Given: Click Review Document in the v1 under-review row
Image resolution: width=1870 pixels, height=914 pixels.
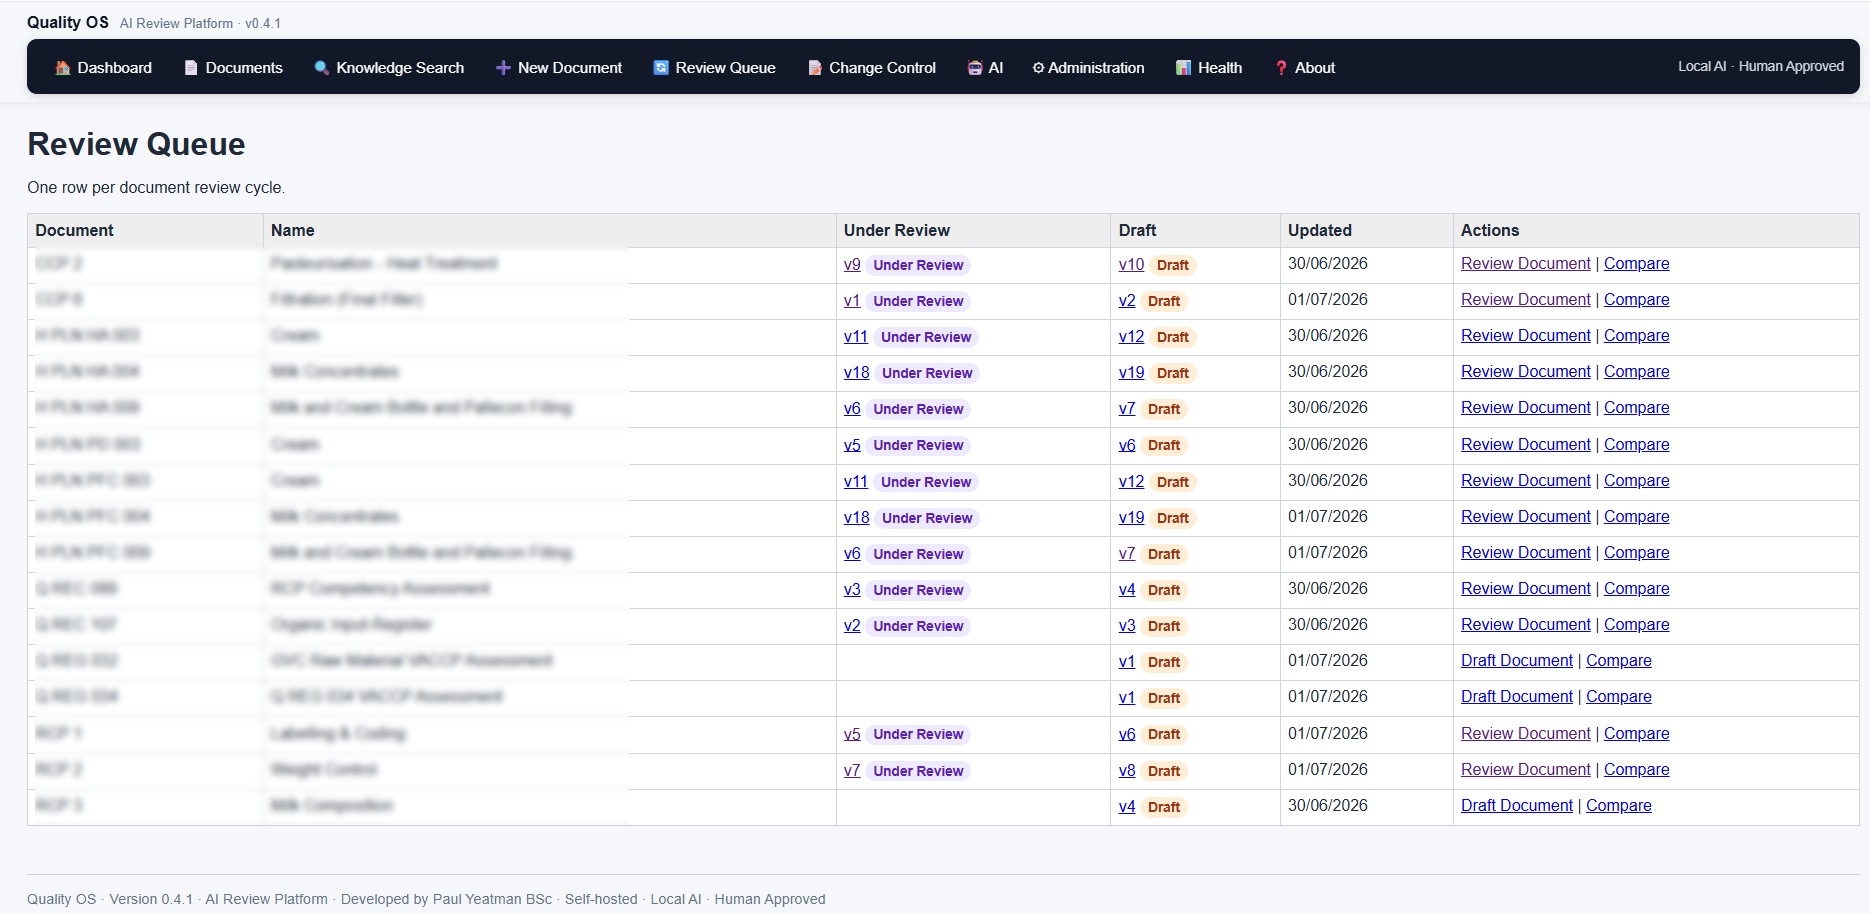Looking at the screenshot, I should pos(1525,300).
